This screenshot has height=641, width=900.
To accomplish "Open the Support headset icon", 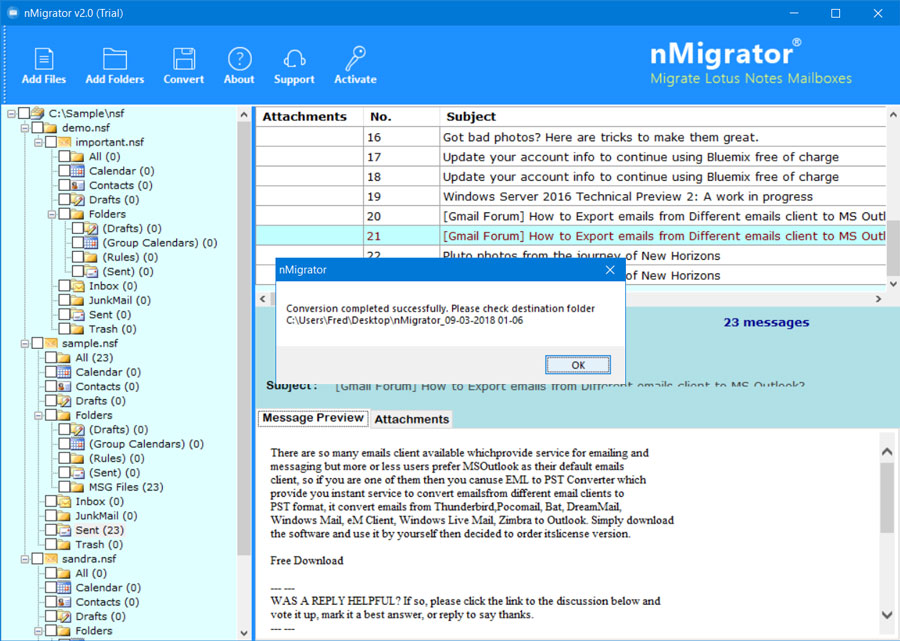I will (294, 59).
